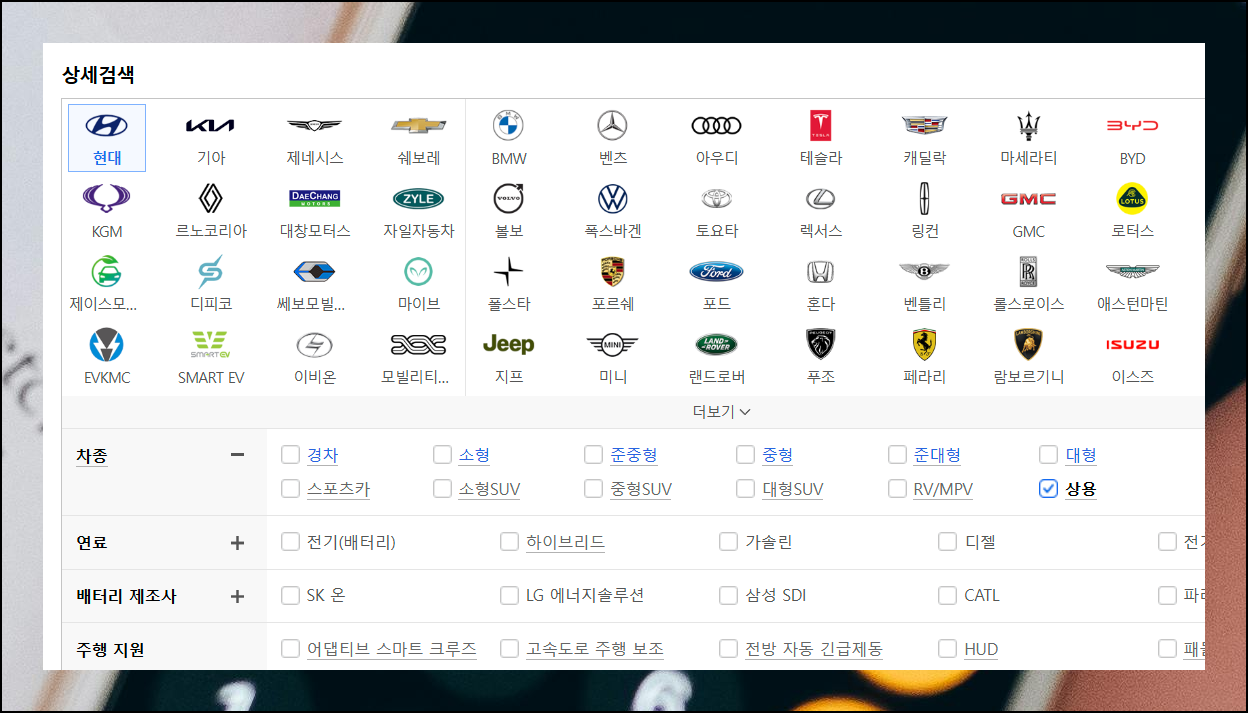The width and height of the screenshot is (1248, 713).
Task: Click the BMW brand logo
Action: pyautogui.click(x=509, y=126)
